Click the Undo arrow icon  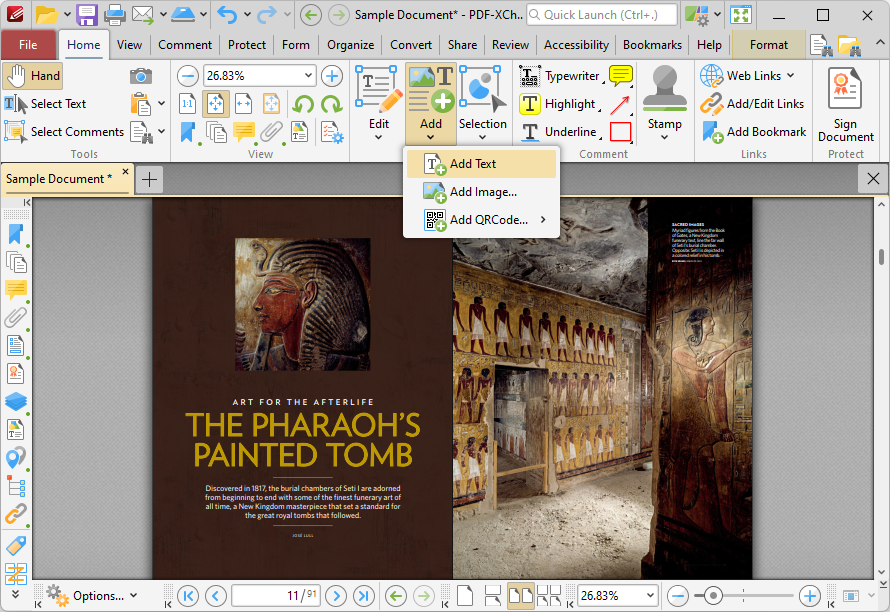(x=227, y=15)
